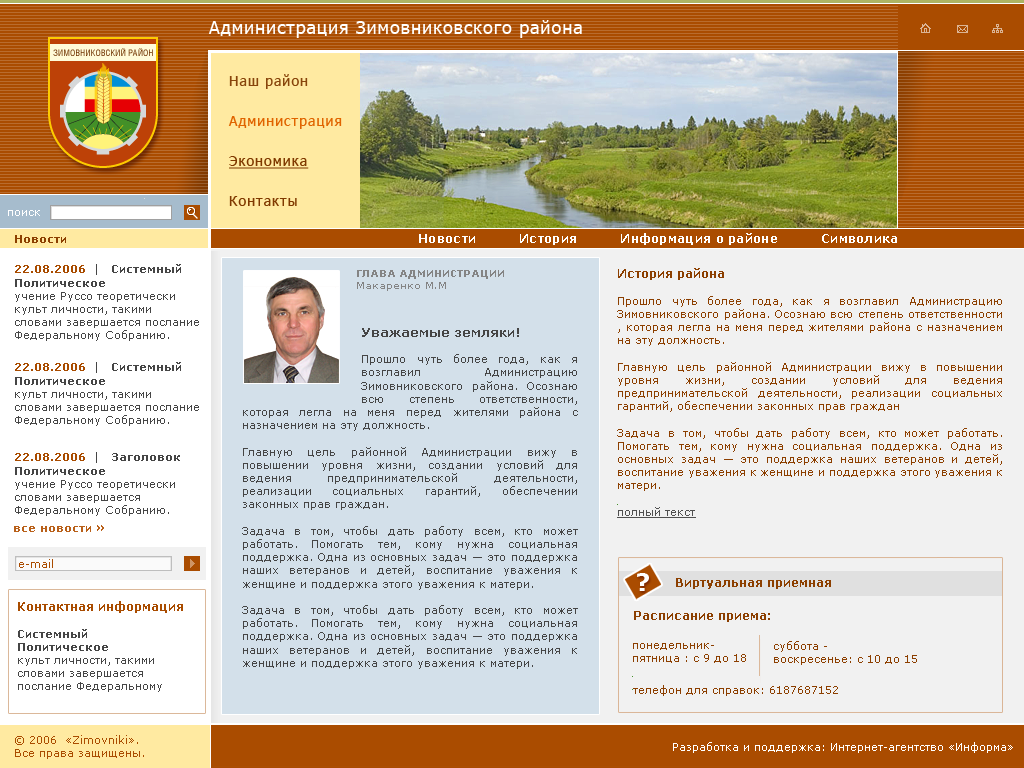1024x768 pixels.
Task: Select the Информация о районе tab
Action: tap(699, 238)
